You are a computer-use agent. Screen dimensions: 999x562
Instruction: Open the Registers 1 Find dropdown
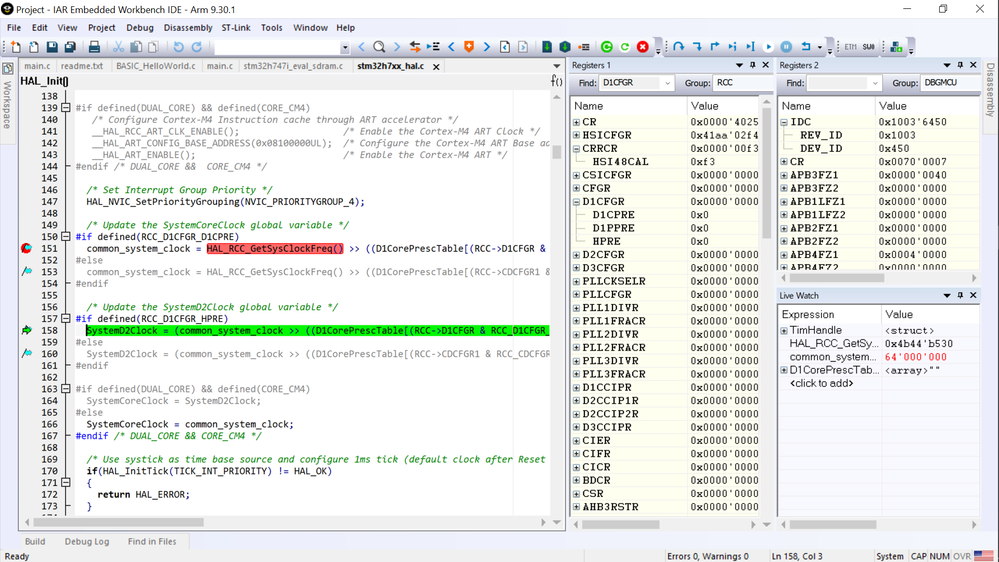tap(667, 83)
